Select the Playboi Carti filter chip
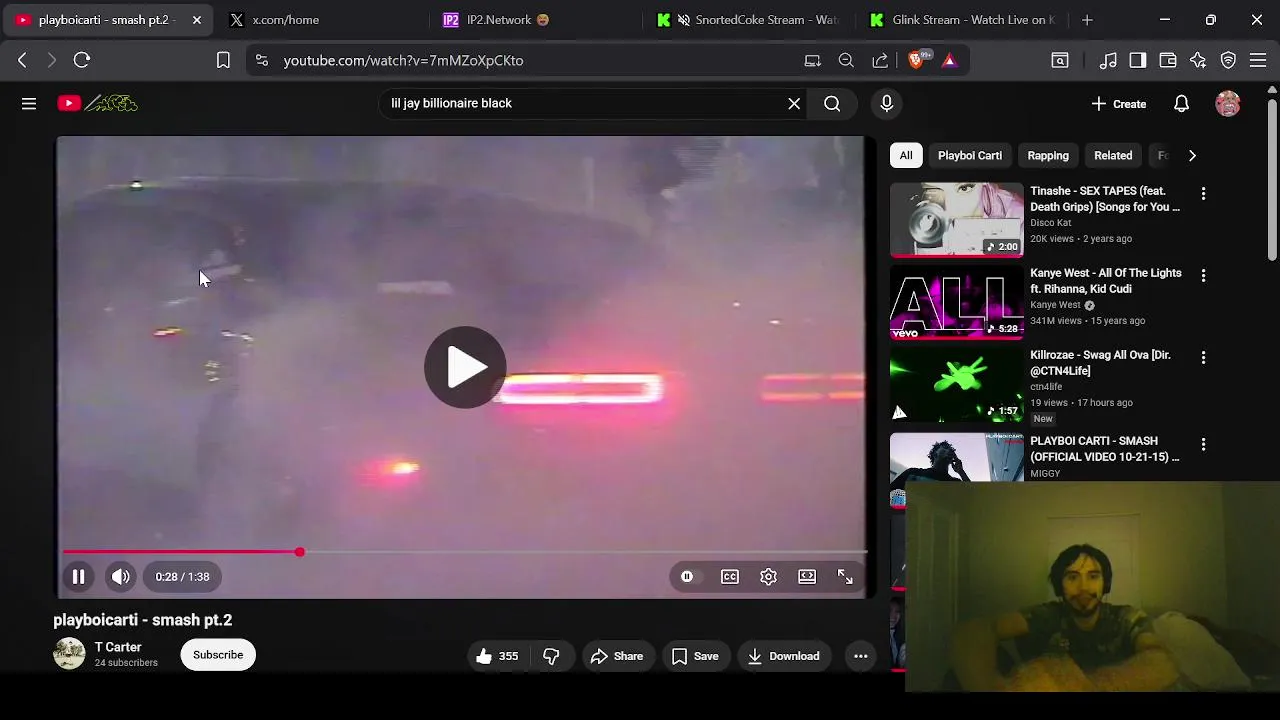Viewport: 1280px width, 720px height. click(x=970, y=155)
